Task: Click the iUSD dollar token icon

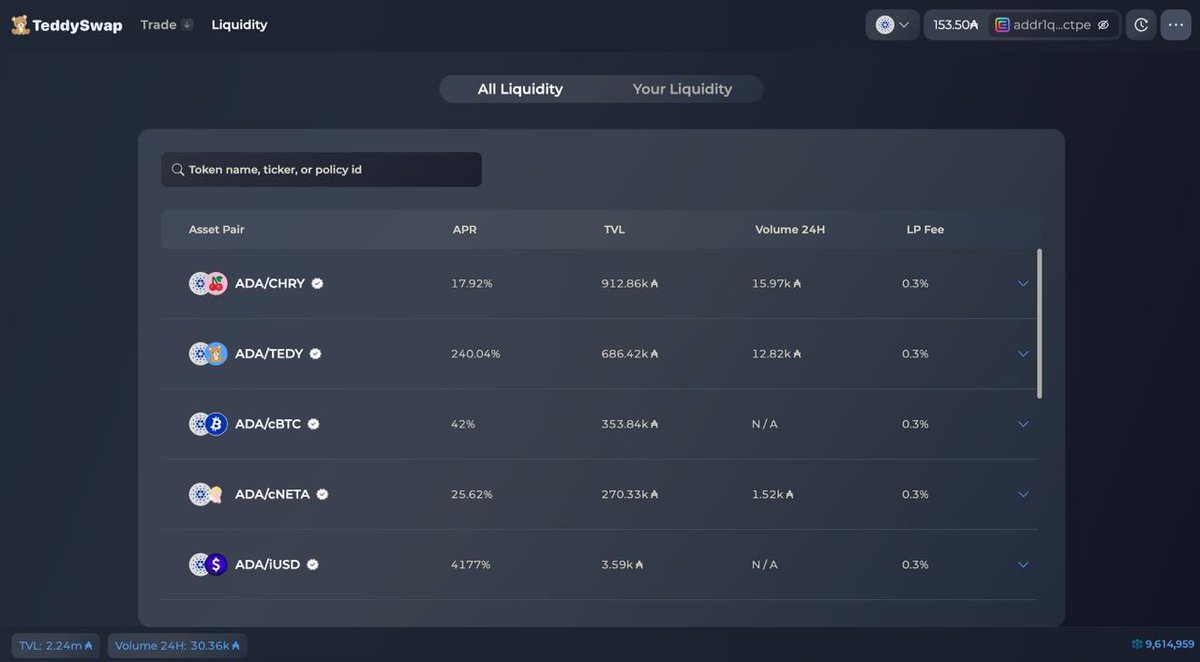Action: tap(217, 565)
